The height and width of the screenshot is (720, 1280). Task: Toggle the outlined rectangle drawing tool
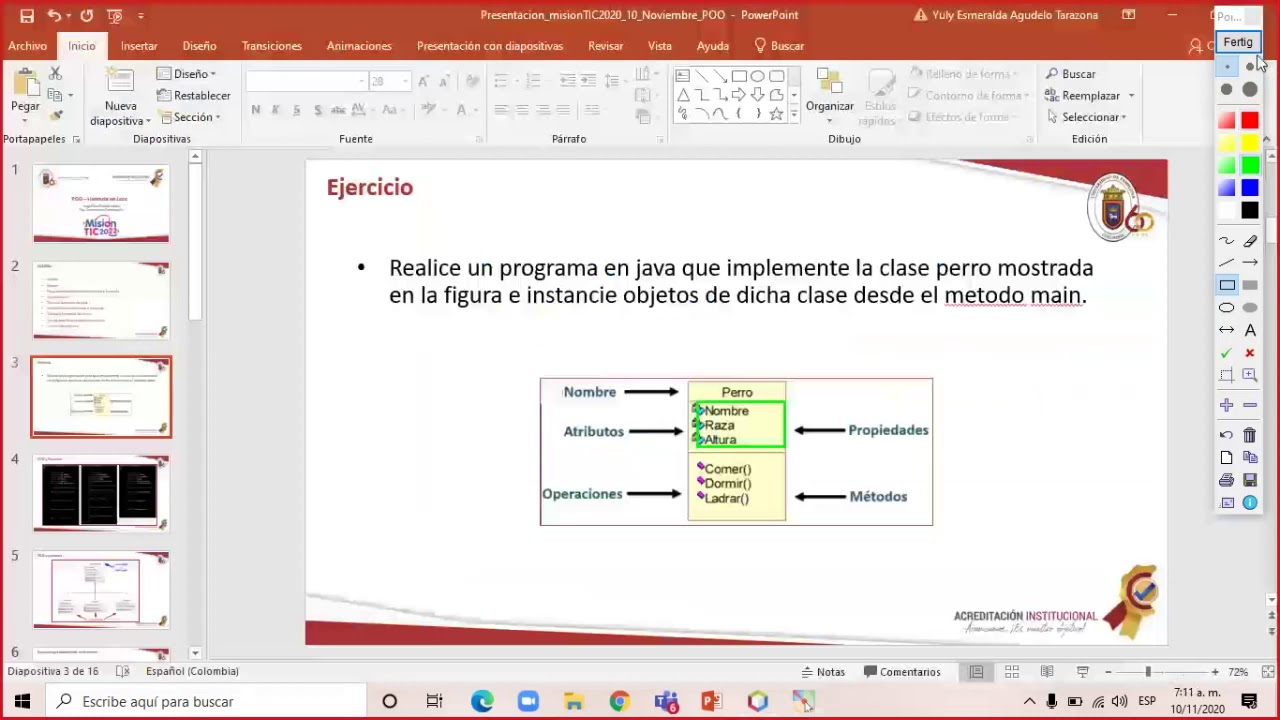(x=1227, y=285)
